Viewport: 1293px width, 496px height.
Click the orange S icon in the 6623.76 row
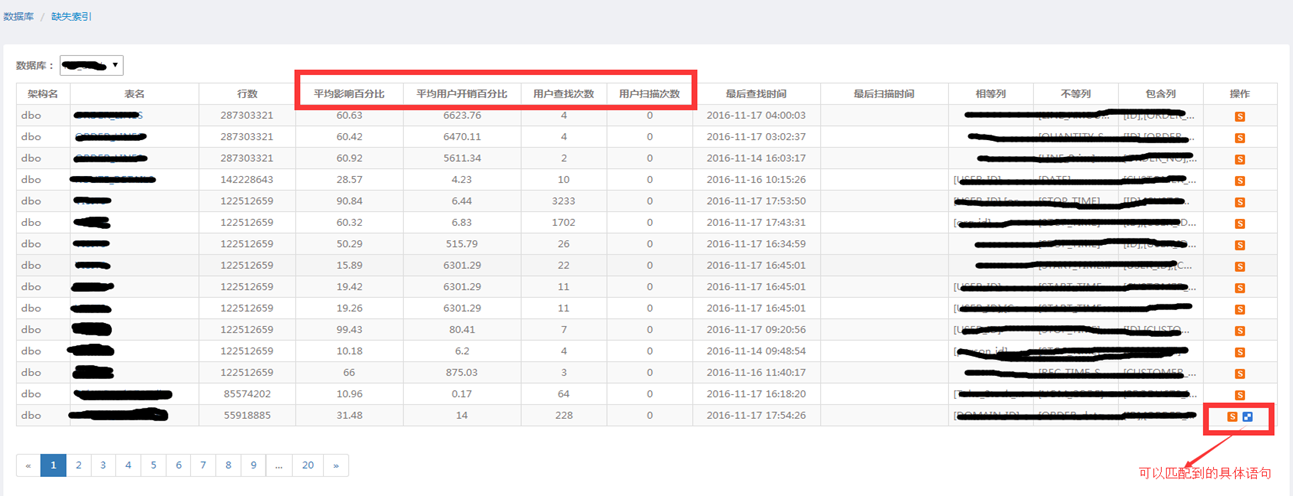click(1240, 116)
